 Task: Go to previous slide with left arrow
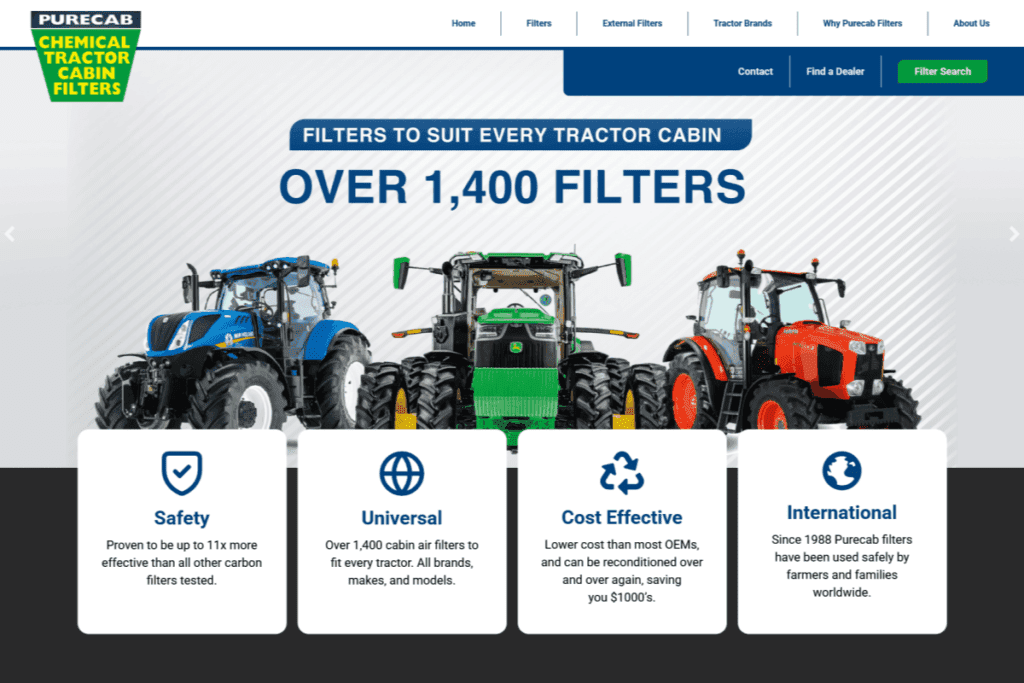pos(10,234)
